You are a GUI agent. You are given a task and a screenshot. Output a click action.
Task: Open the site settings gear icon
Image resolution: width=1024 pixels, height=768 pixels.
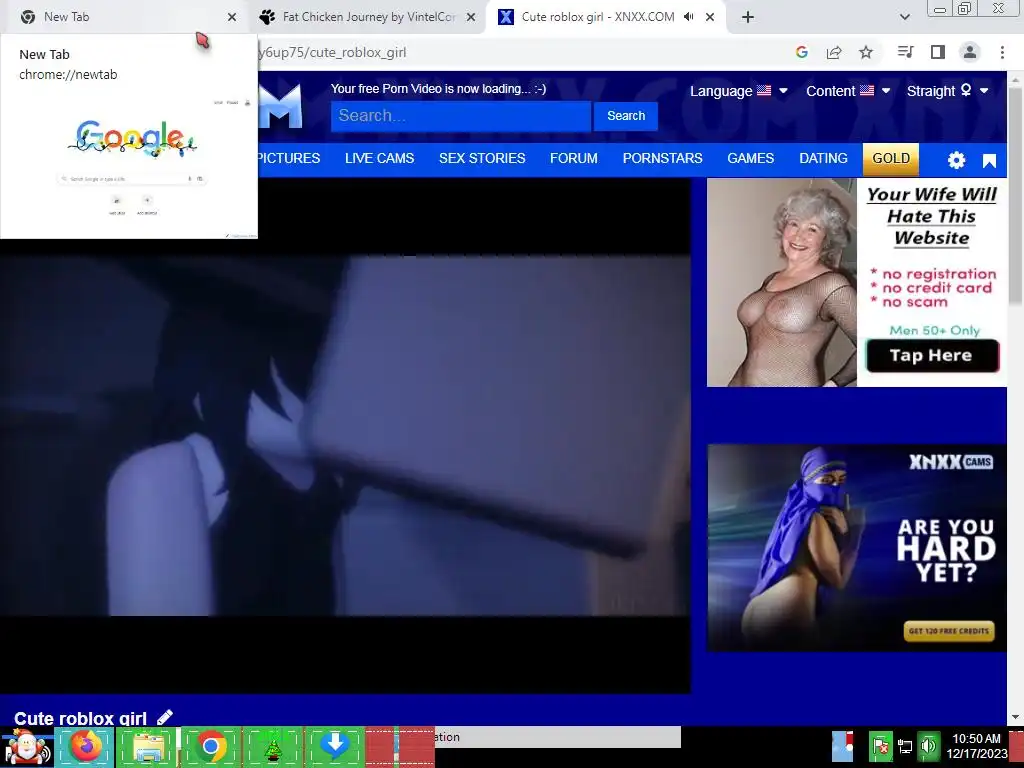pyautogui.click(x=956, y=160)
